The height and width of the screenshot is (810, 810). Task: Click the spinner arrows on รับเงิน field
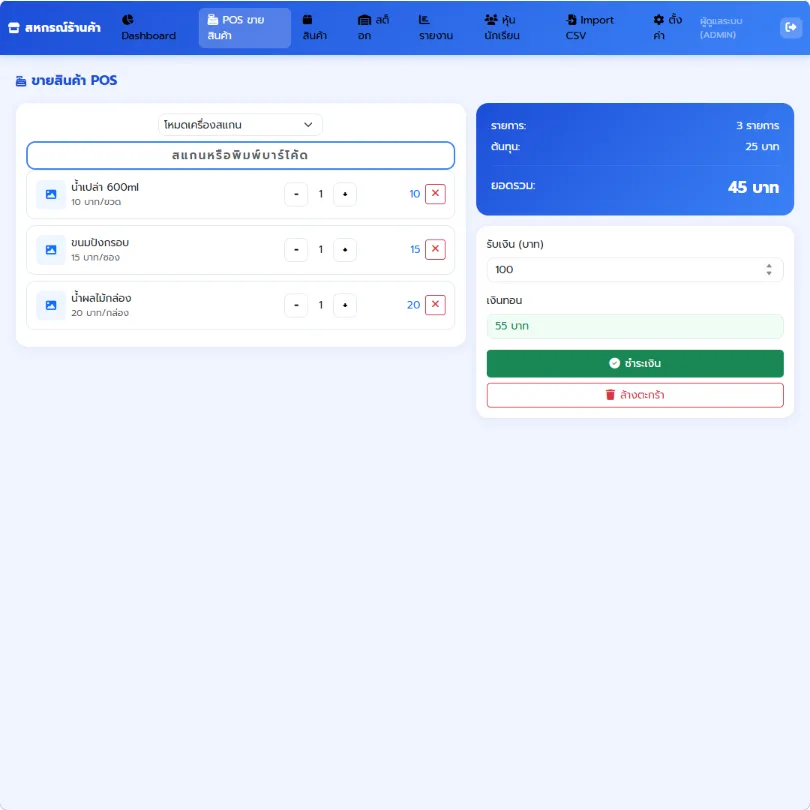(769, 270)
